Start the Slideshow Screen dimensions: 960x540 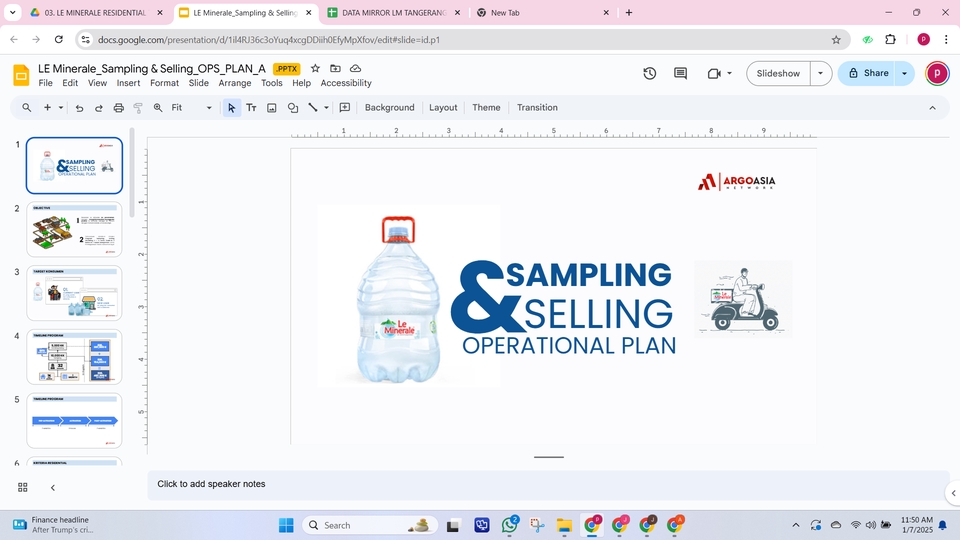click(x=778, y=73)
